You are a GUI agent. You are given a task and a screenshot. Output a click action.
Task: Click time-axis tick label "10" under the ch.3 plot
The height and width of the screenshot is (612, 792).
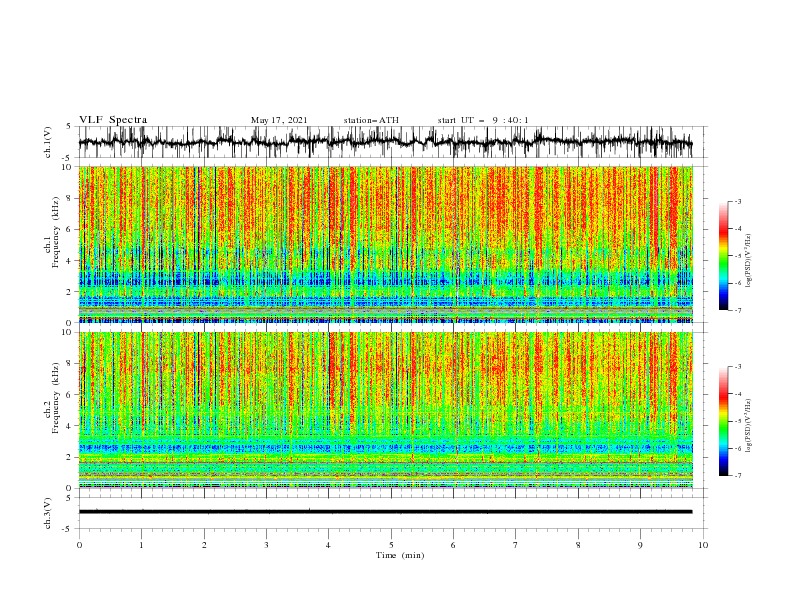703,545
